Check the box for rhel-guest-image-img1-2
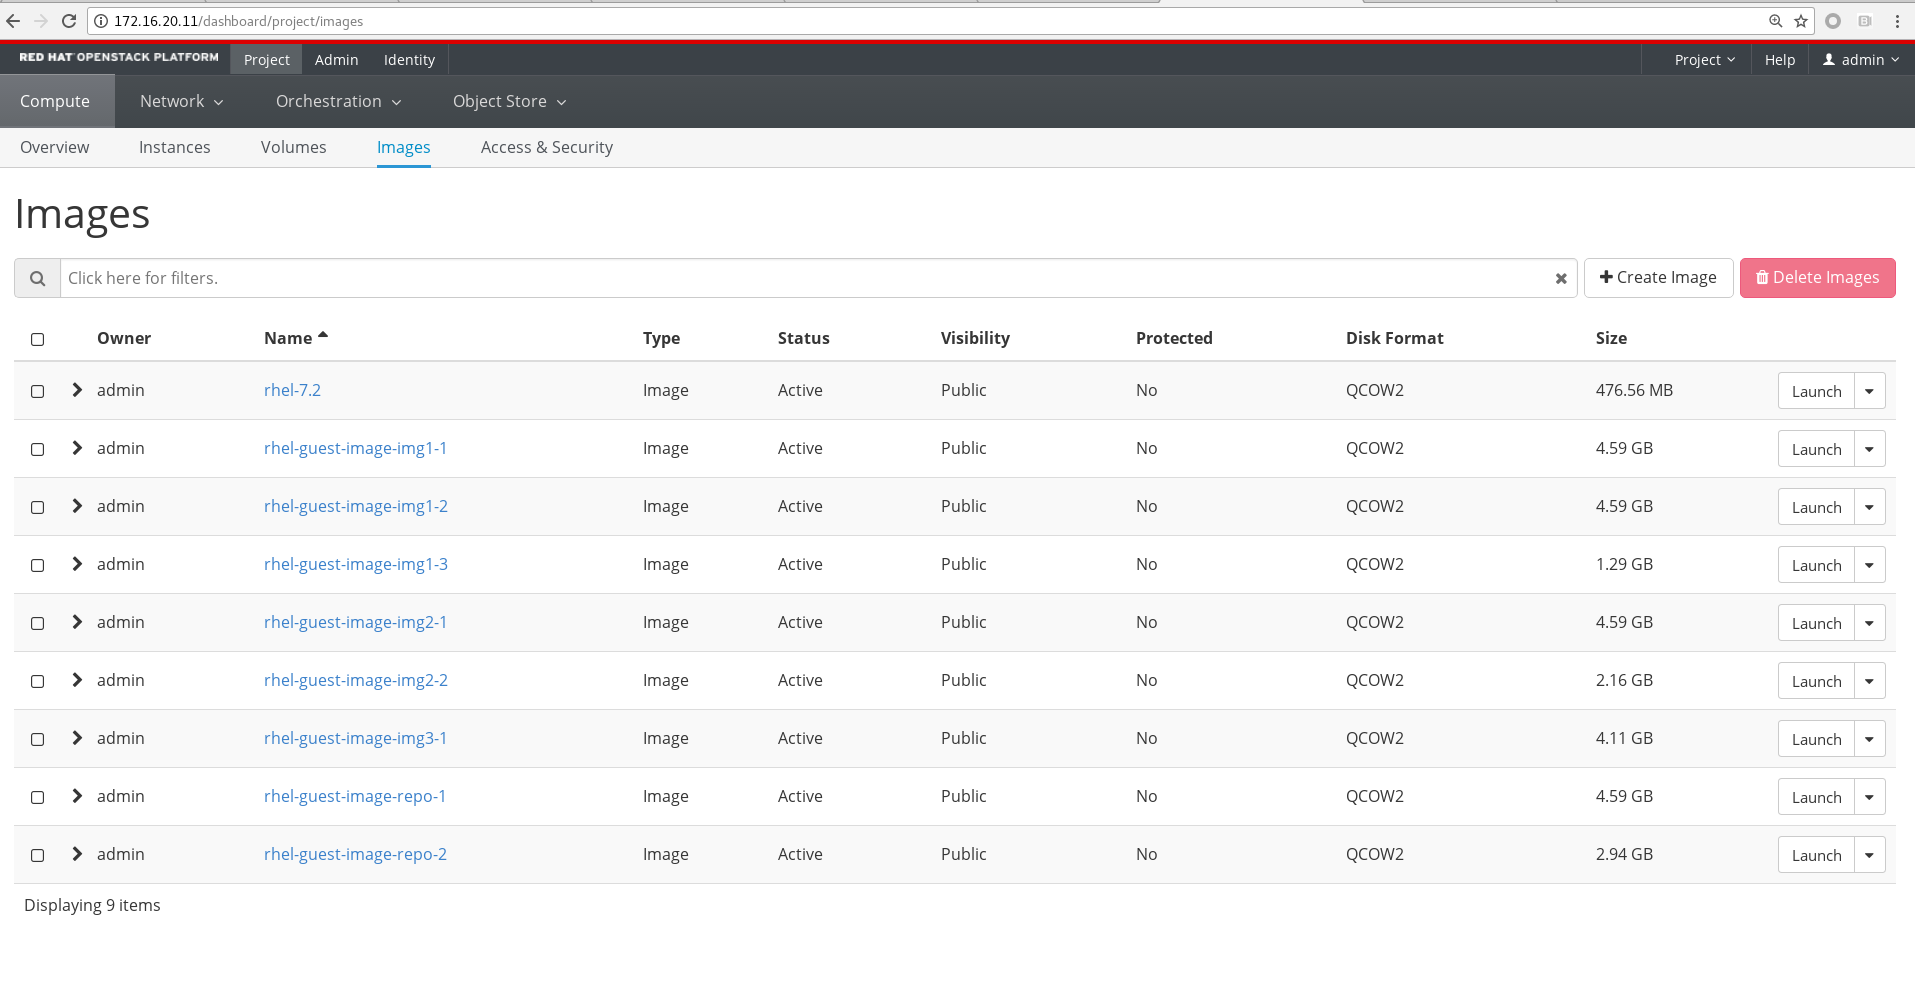 (x=38, y=508)
